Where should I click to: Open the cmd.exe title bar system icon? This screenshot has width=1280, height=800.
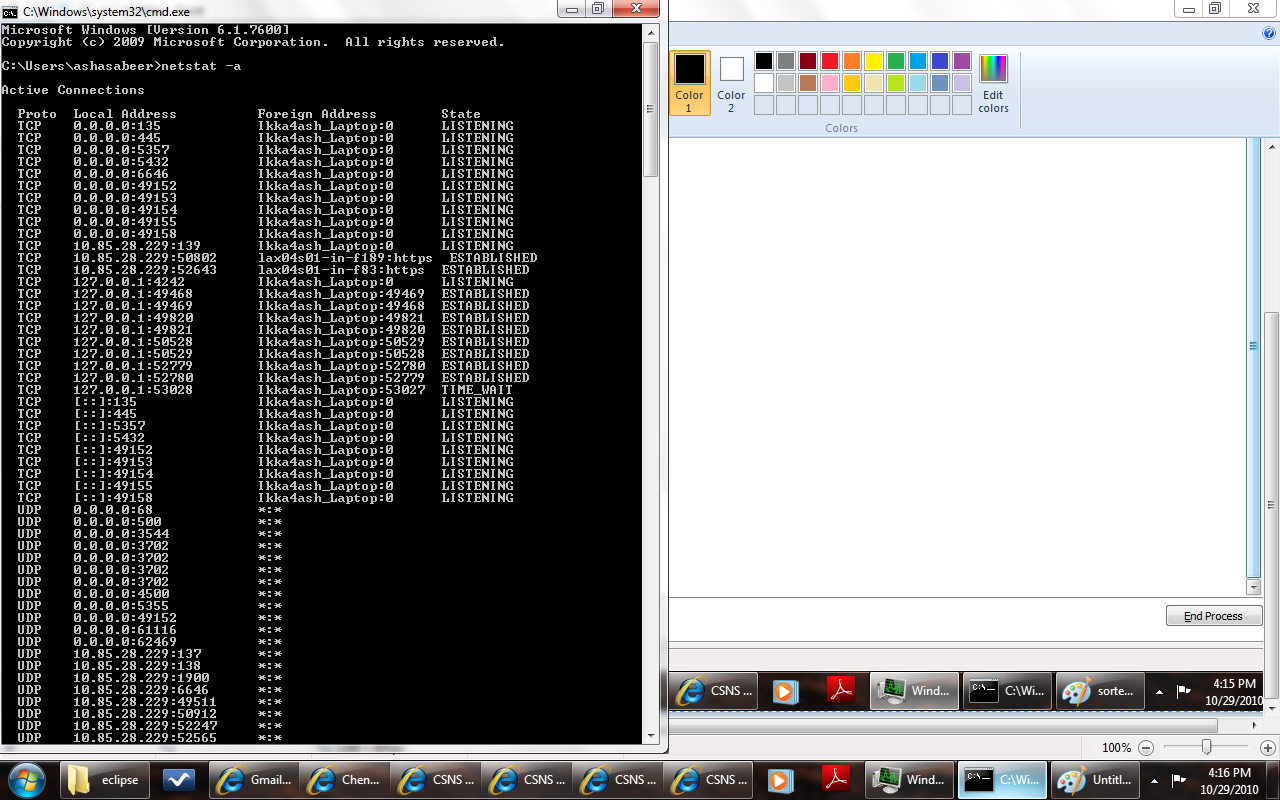pyautogui.click(x=10, y=11)
